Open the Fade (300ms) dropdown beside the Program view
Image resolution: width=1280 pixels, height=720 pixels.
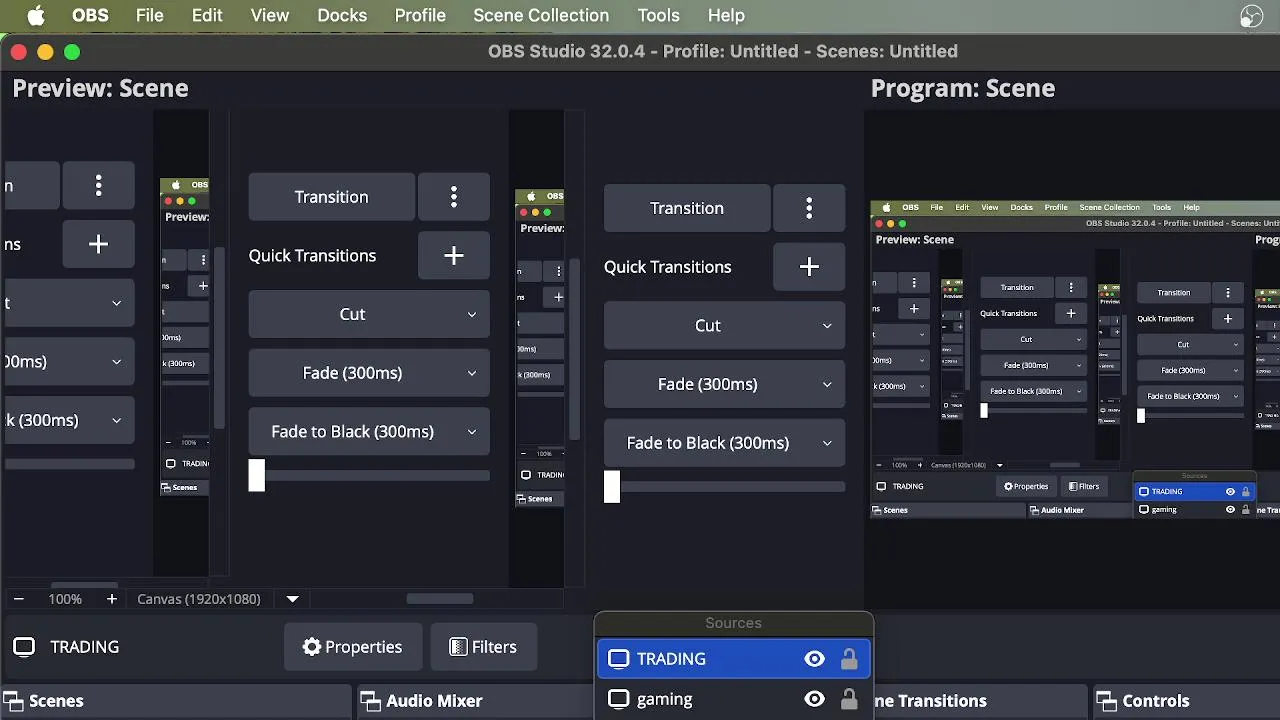click(x=724, y=384)
